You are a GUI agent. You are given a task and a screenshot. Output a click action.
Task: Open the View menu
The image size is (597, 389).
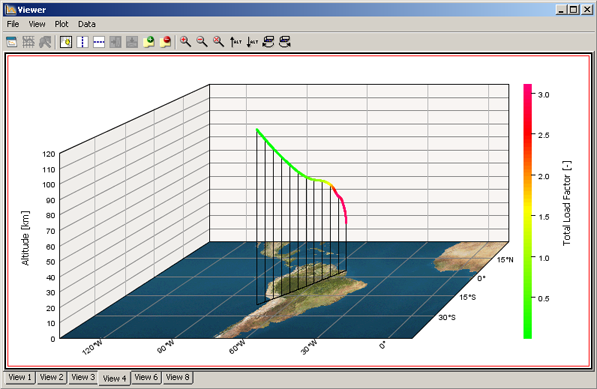tap(37, 24)
